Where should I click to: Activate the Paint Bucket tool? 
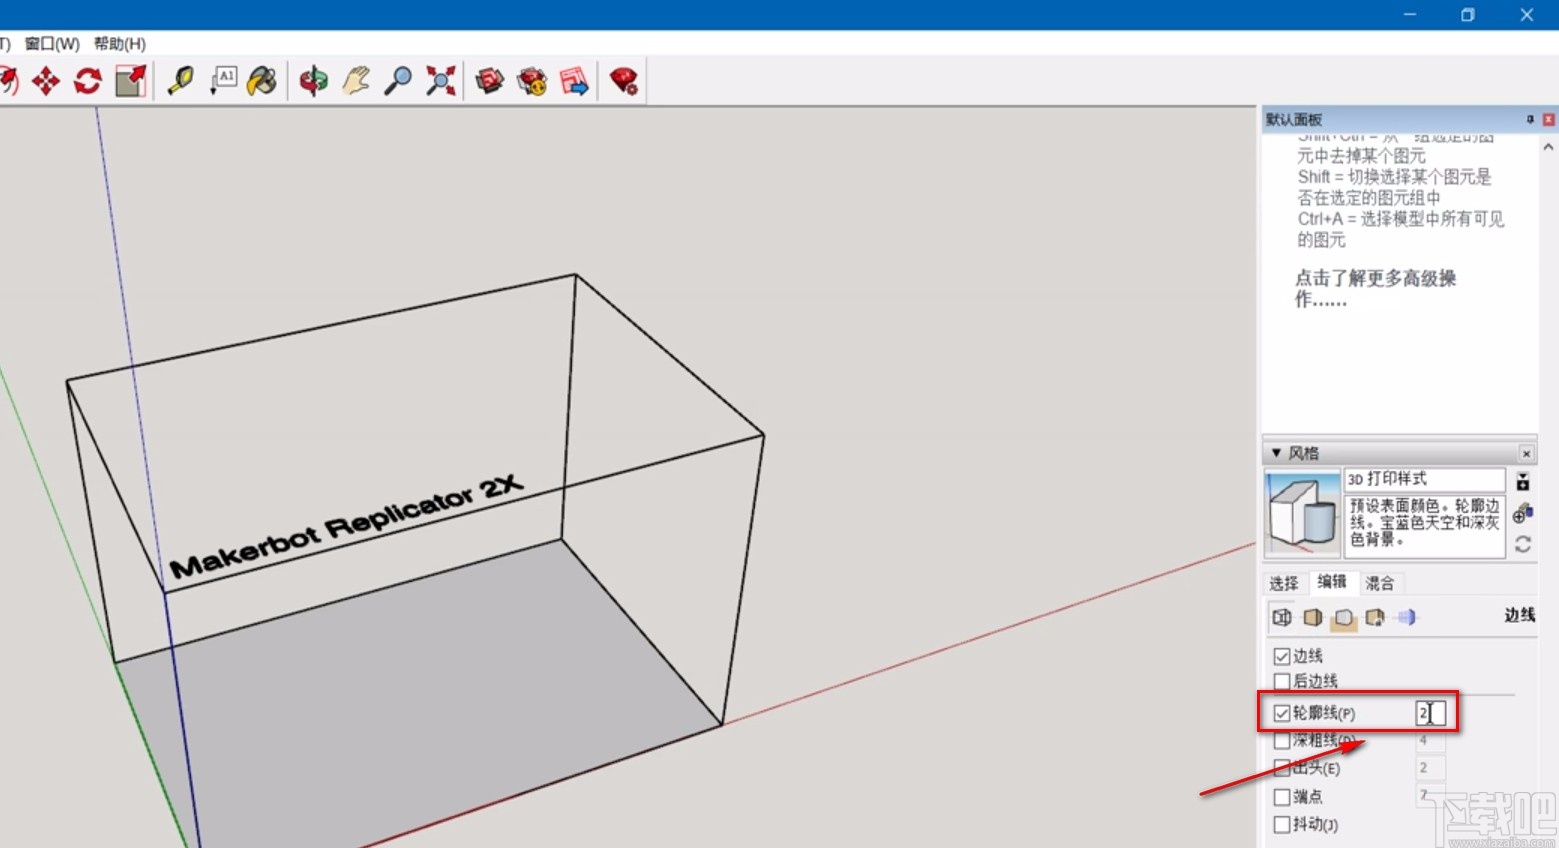pos(262,80)
